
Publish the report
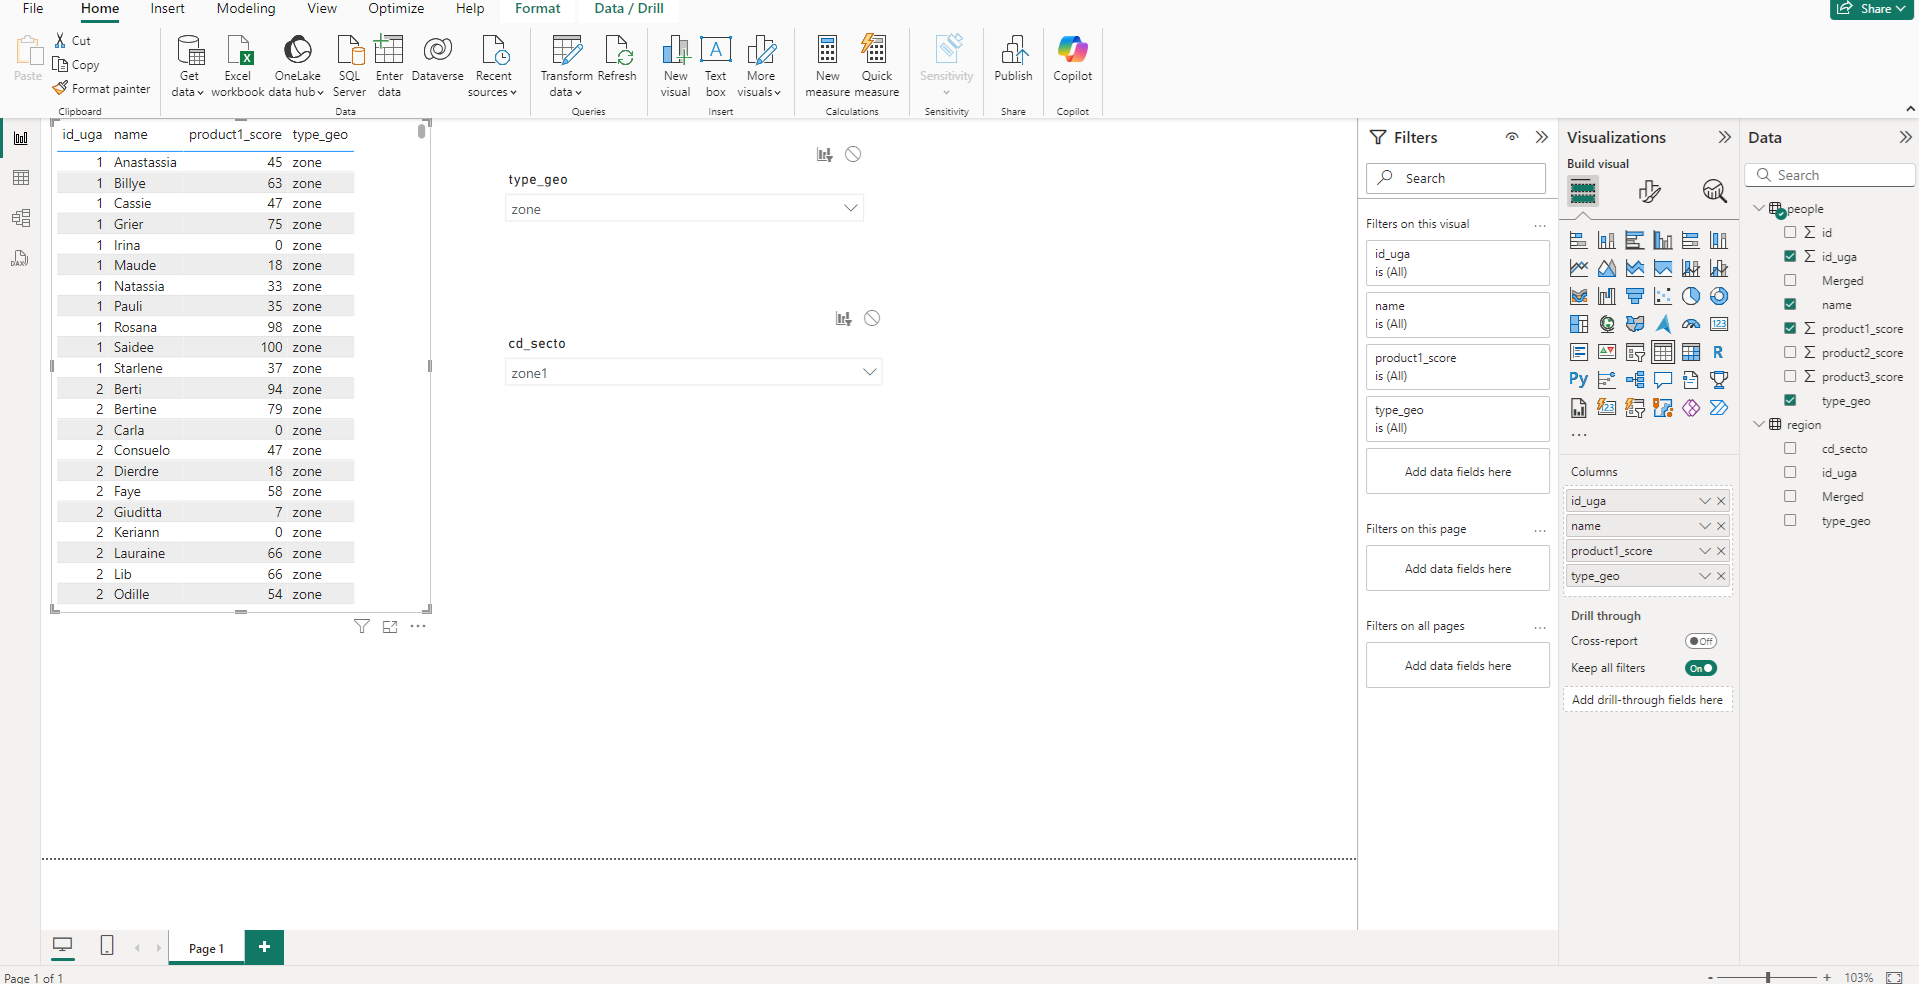coord(1013,59)
